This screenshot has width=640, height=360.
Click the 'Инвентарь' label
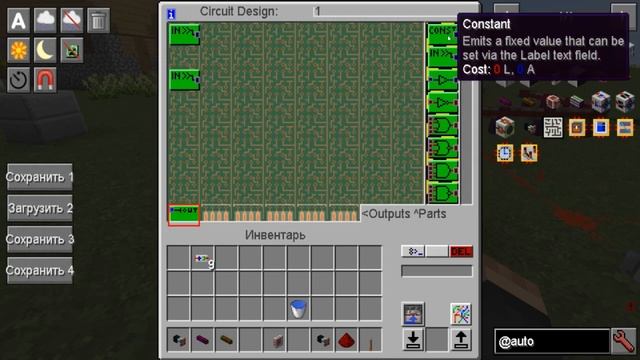click(x=275, y=236)
